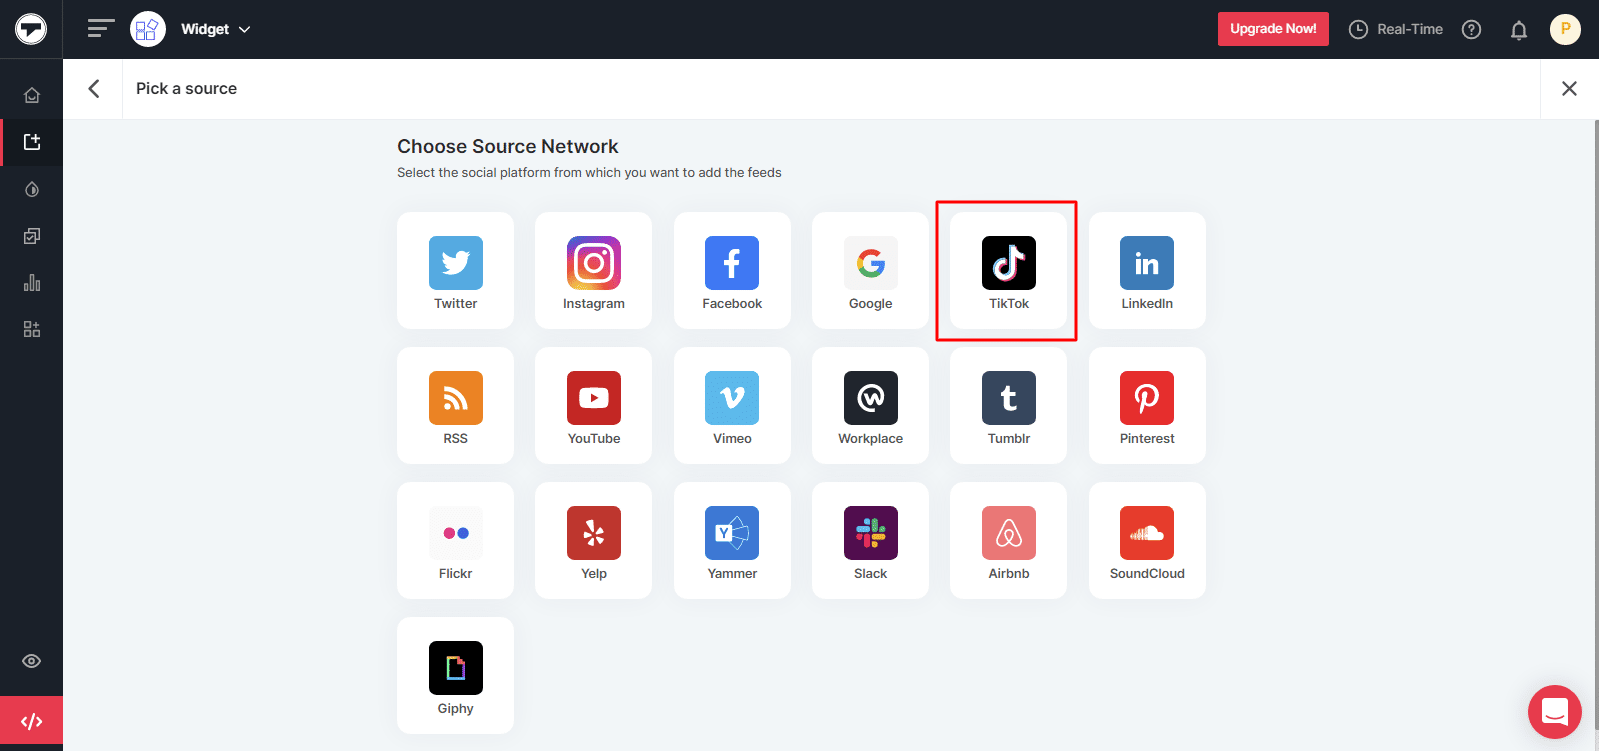Expand the Widget dropdown

[x=215, y=29]
